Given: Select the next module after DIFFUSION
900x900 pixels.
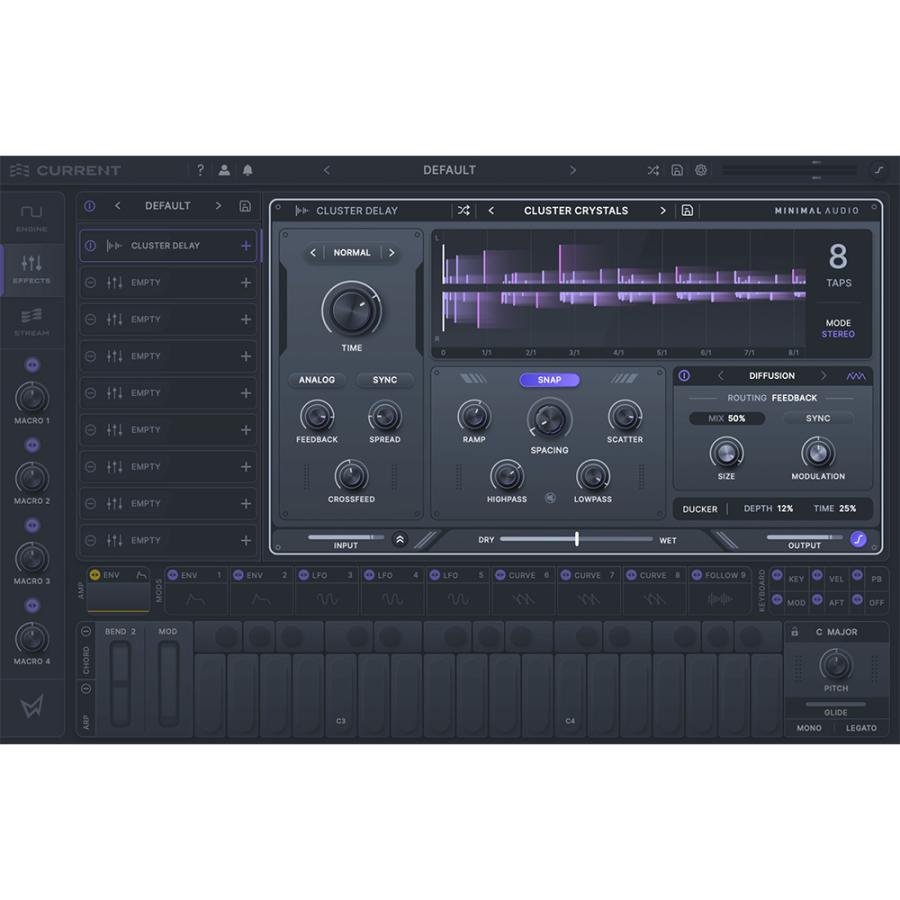Looking at the screenshot, I should click(823, 375).
